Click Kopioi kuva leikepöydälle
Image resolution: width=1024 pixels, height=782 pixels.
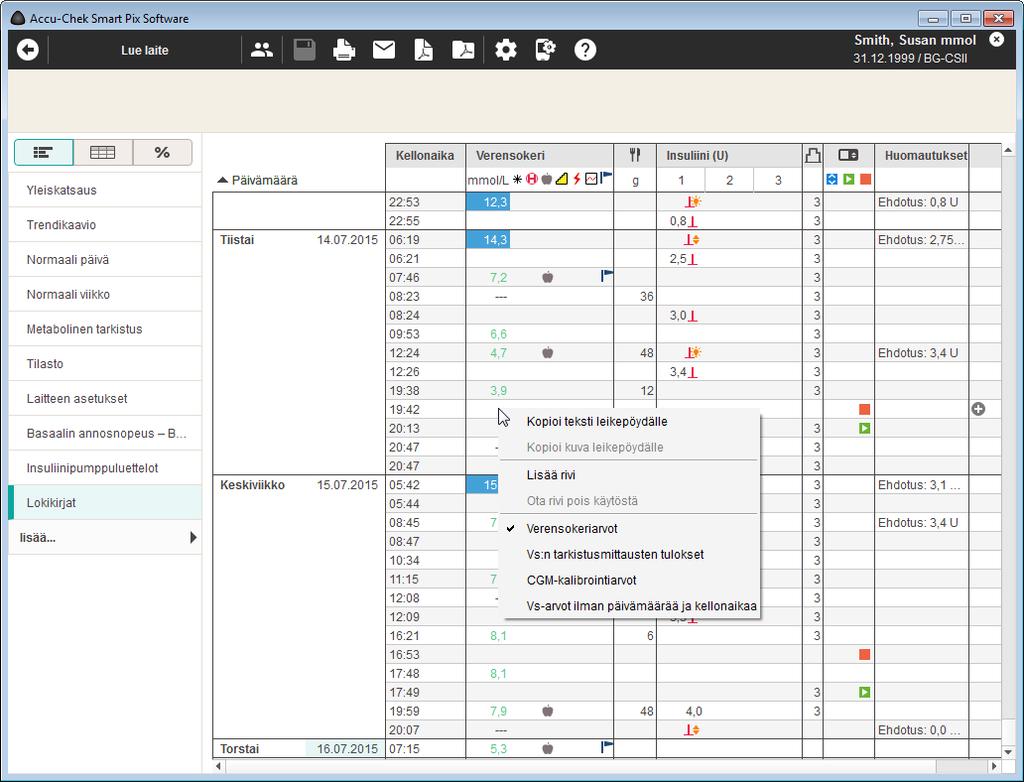pos(630,448)
